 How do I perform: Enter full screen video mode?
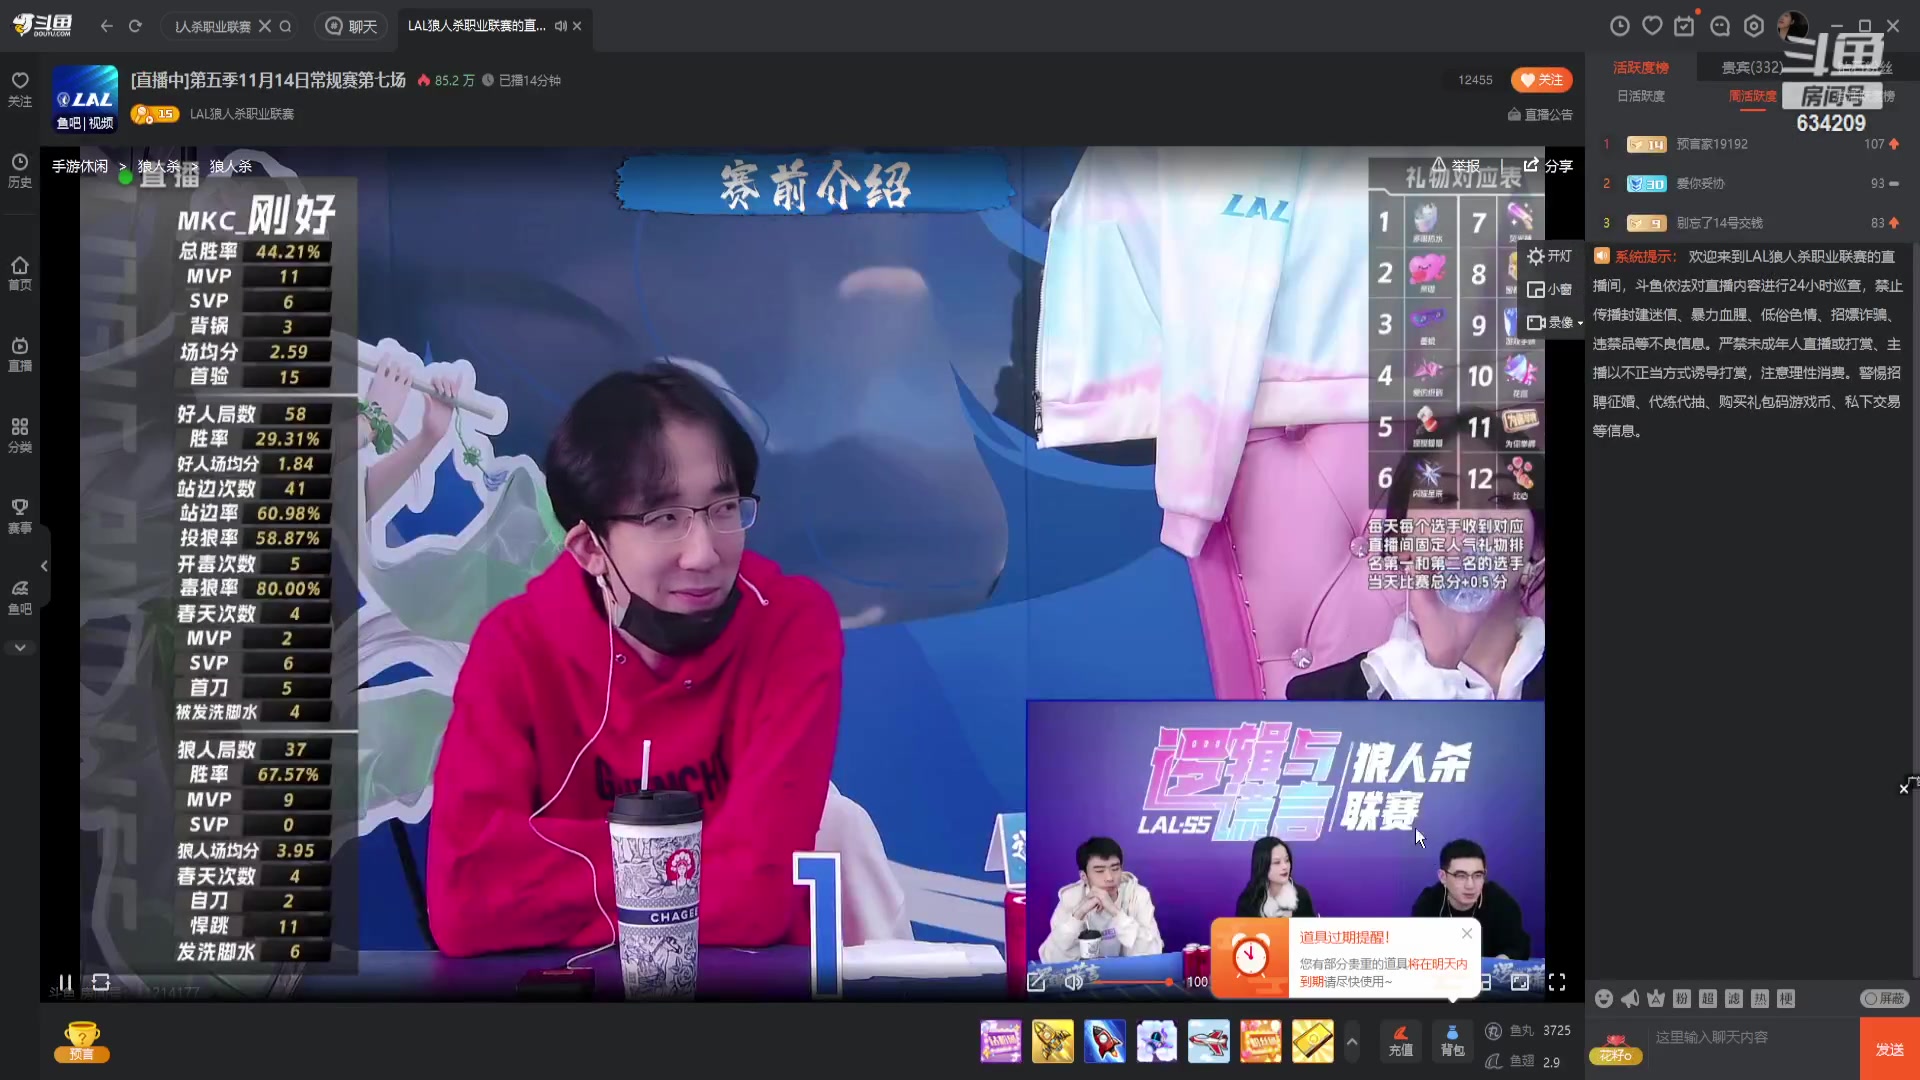point(1557,982)
